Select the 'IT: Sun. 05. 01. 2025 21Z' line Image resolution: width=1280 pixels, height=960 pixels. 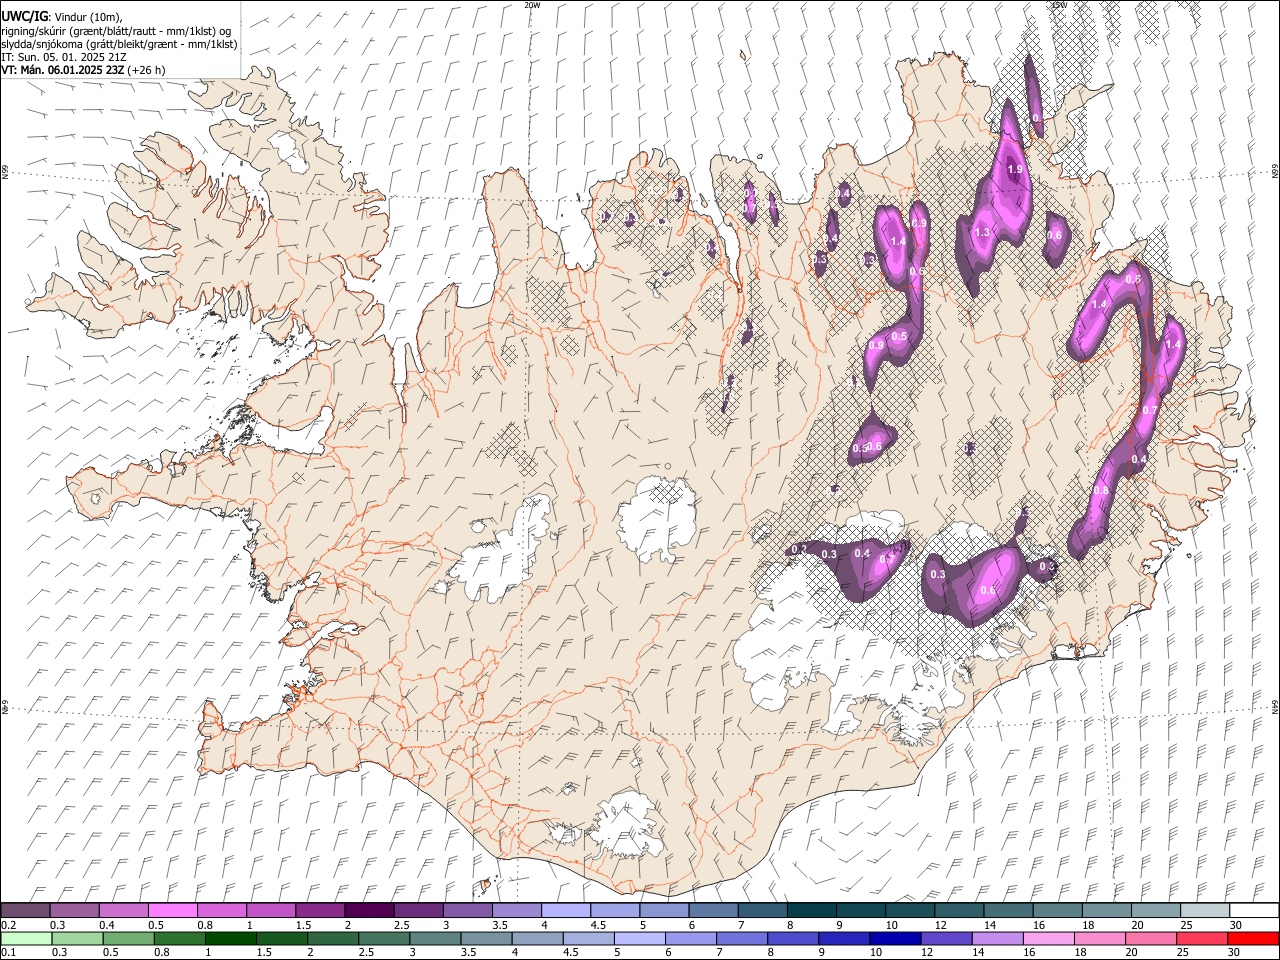[x=66, y=57]
